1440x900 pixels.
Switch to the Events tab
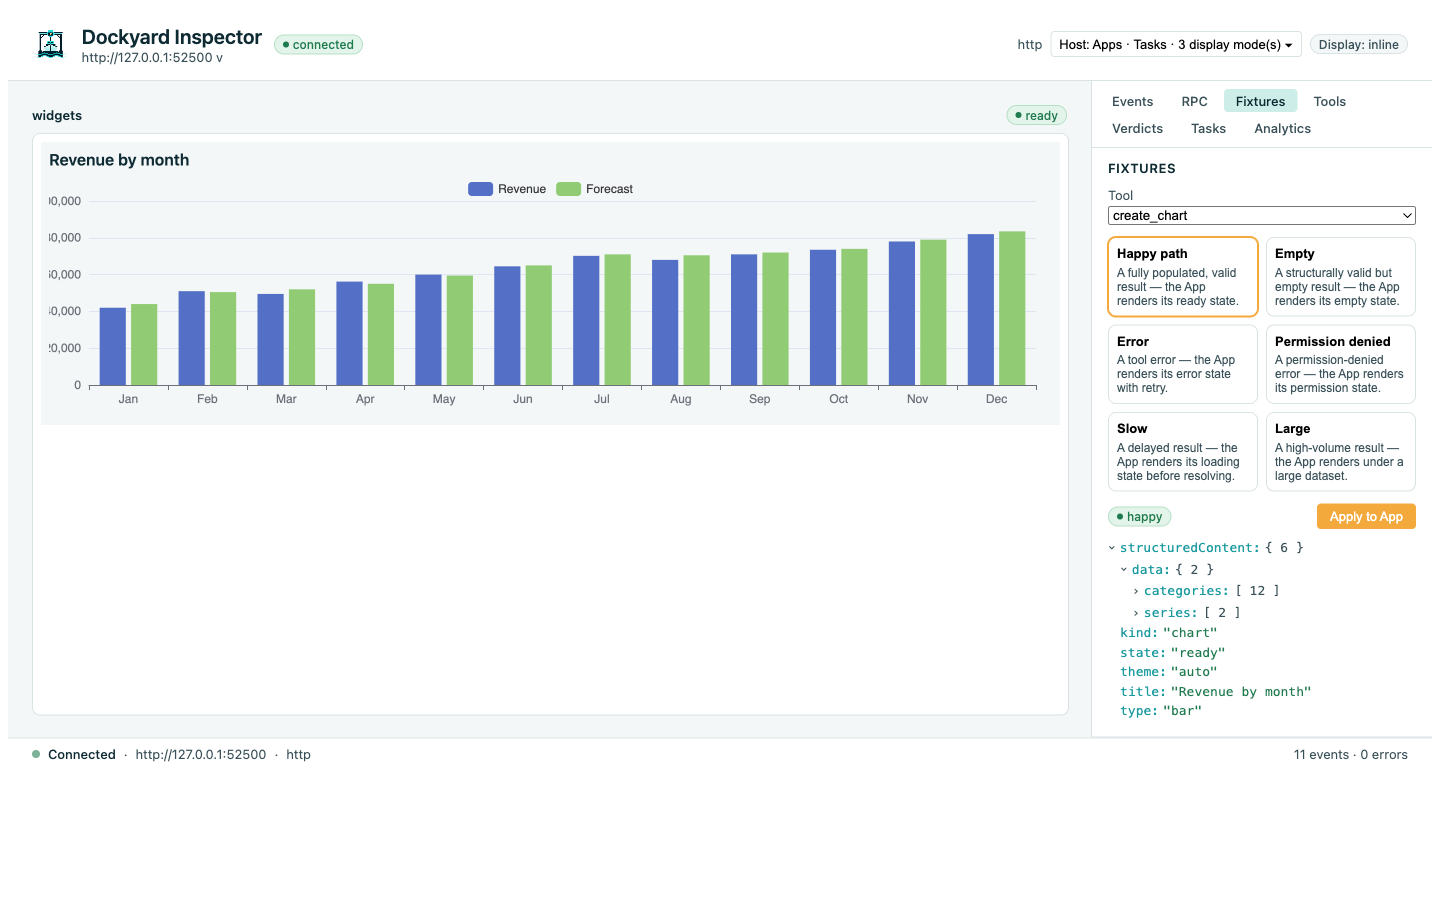pyautogui.click(x=1132, y=101)
